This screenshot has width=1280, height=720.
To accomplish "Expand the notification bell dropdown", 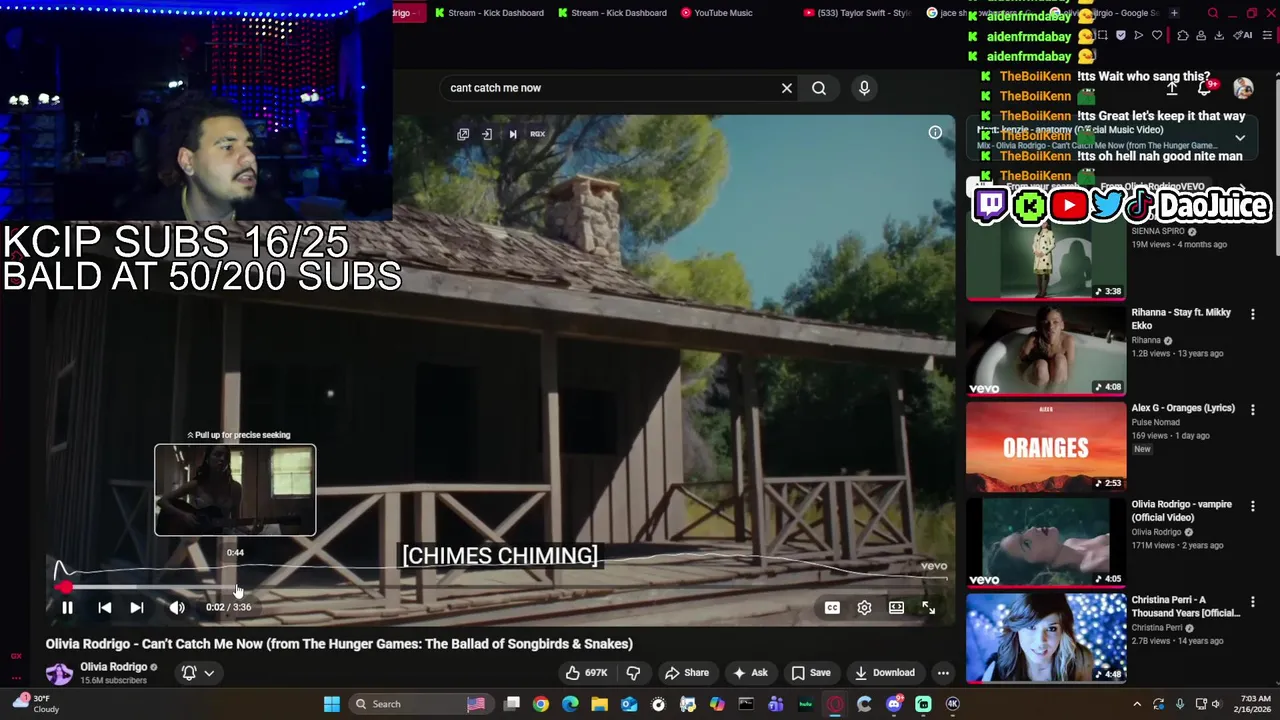I will point(198,673).
